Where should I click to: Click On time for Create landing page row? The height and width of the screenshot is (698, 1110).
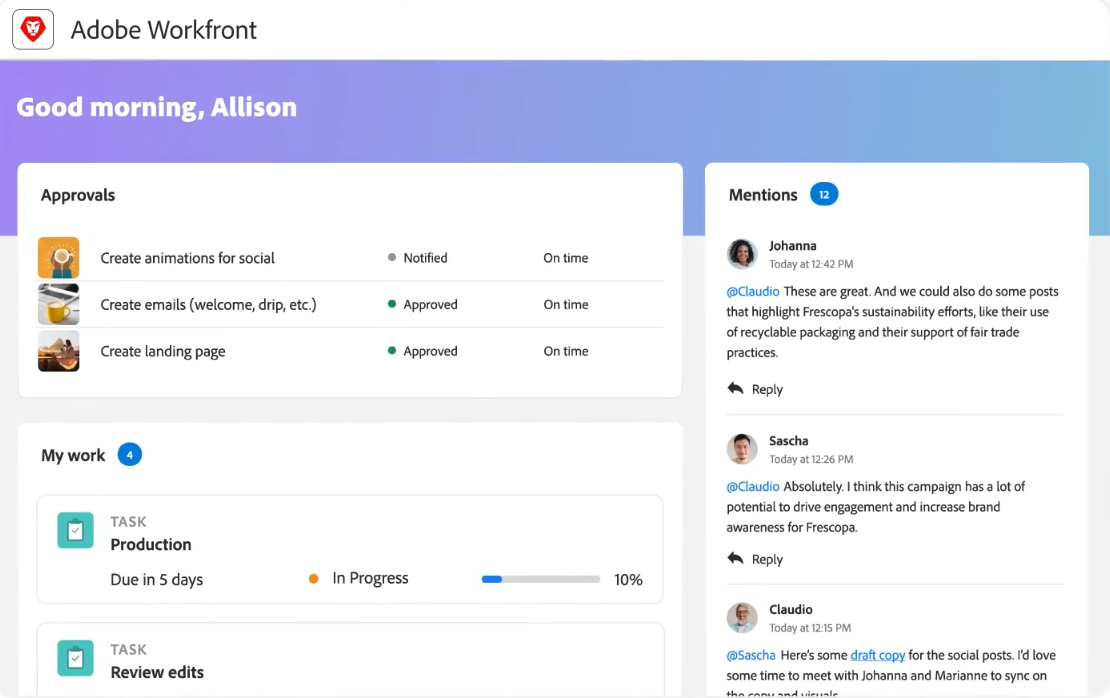(x=566, y=351)
